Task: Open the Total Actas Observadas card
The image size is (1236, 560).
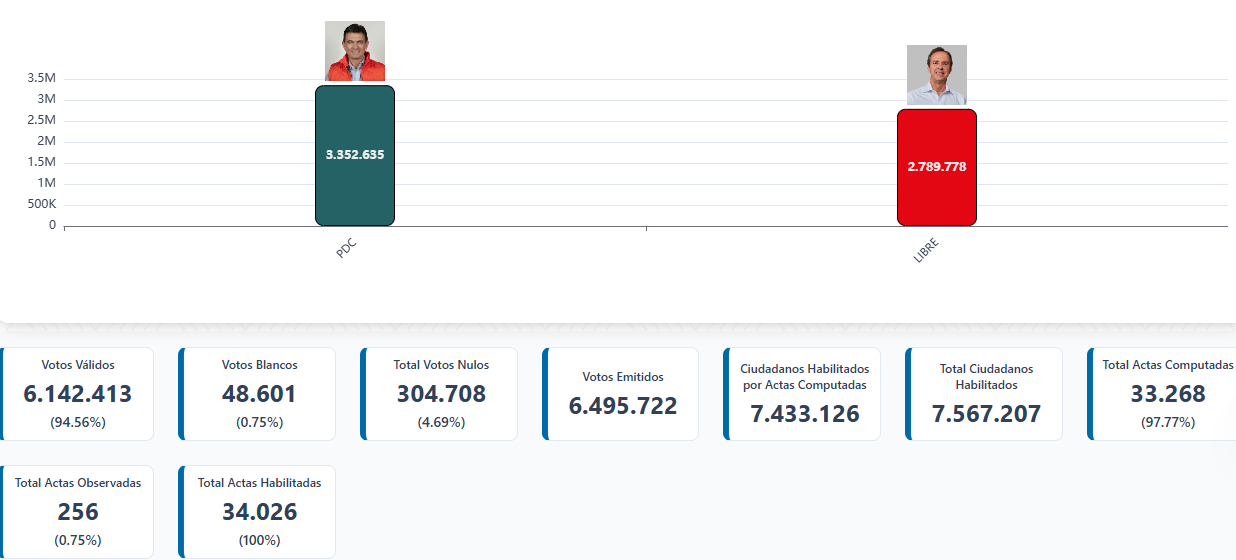Action: (78, 511)
